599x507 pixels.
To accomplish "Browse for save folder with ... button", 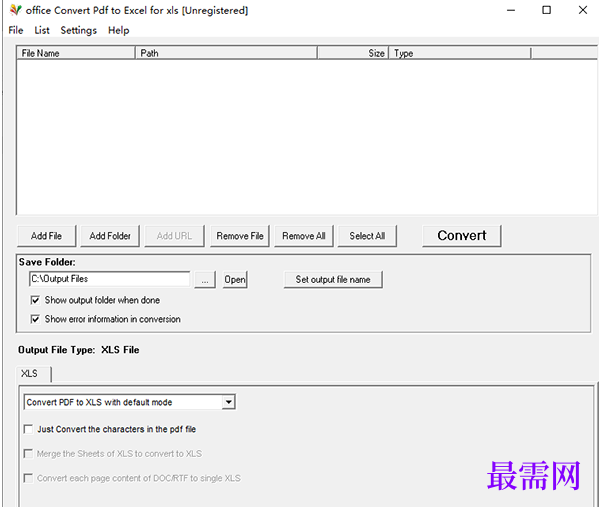I will [205, 280].
